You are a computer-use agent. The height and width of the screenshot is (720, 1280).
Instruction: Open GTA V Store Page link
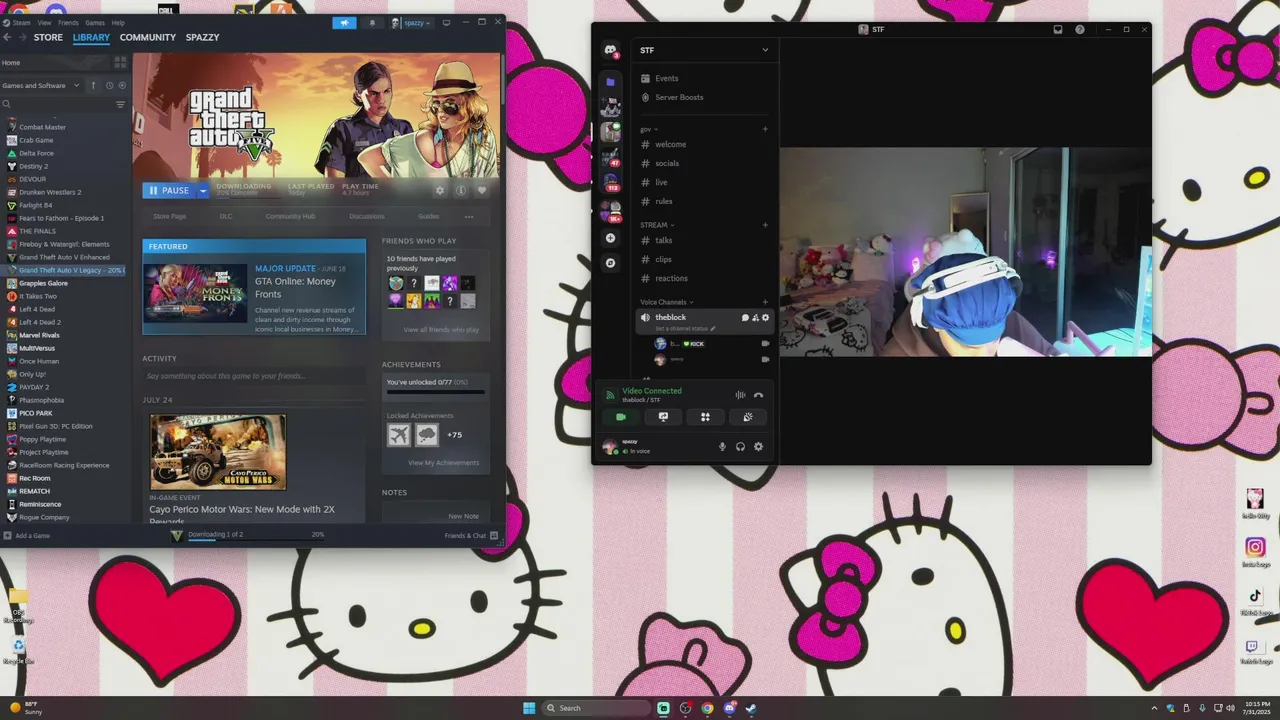[169, 216]
